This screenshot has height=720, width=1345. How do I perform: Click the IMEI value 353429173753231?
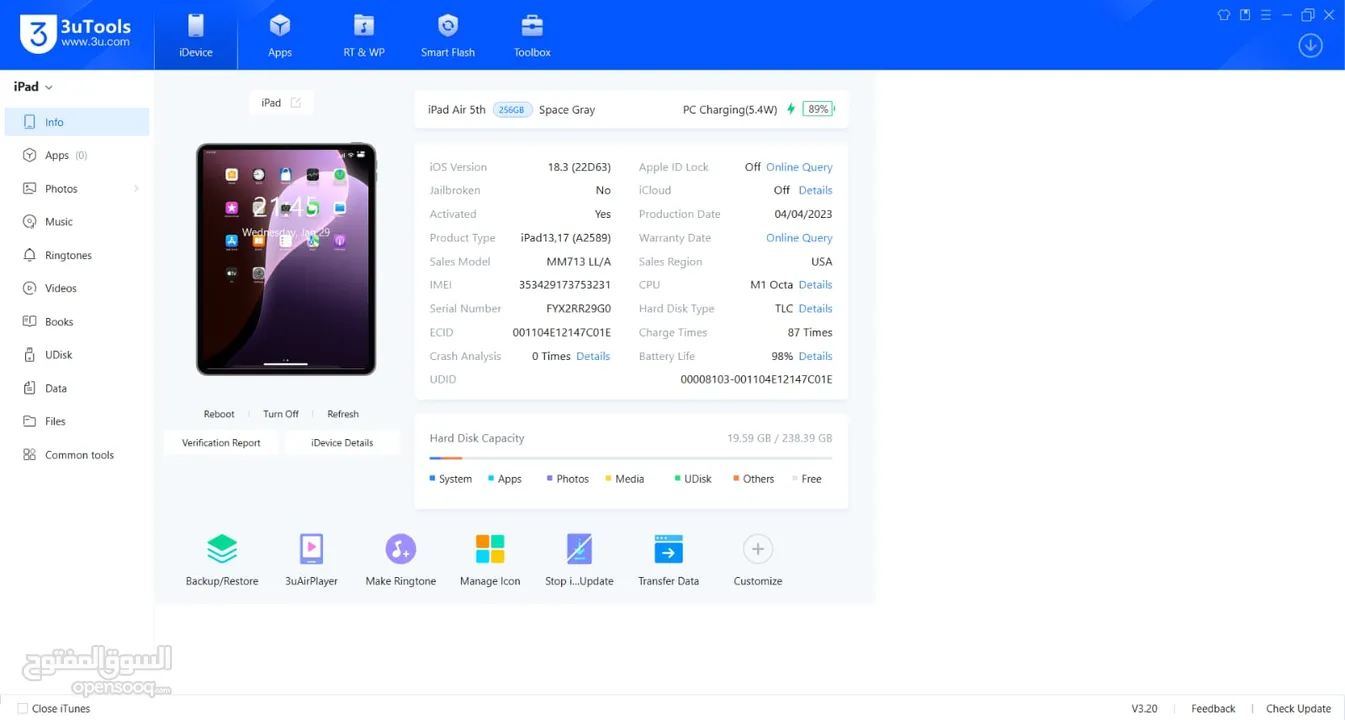[x=564, y=285]
